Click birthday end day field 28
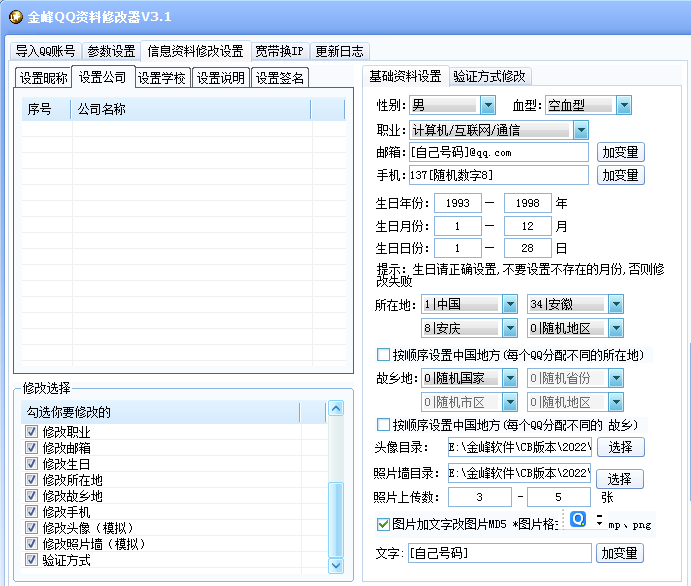Image resolution: width=691 pixels, height=586 pixels. click(528, 248)
